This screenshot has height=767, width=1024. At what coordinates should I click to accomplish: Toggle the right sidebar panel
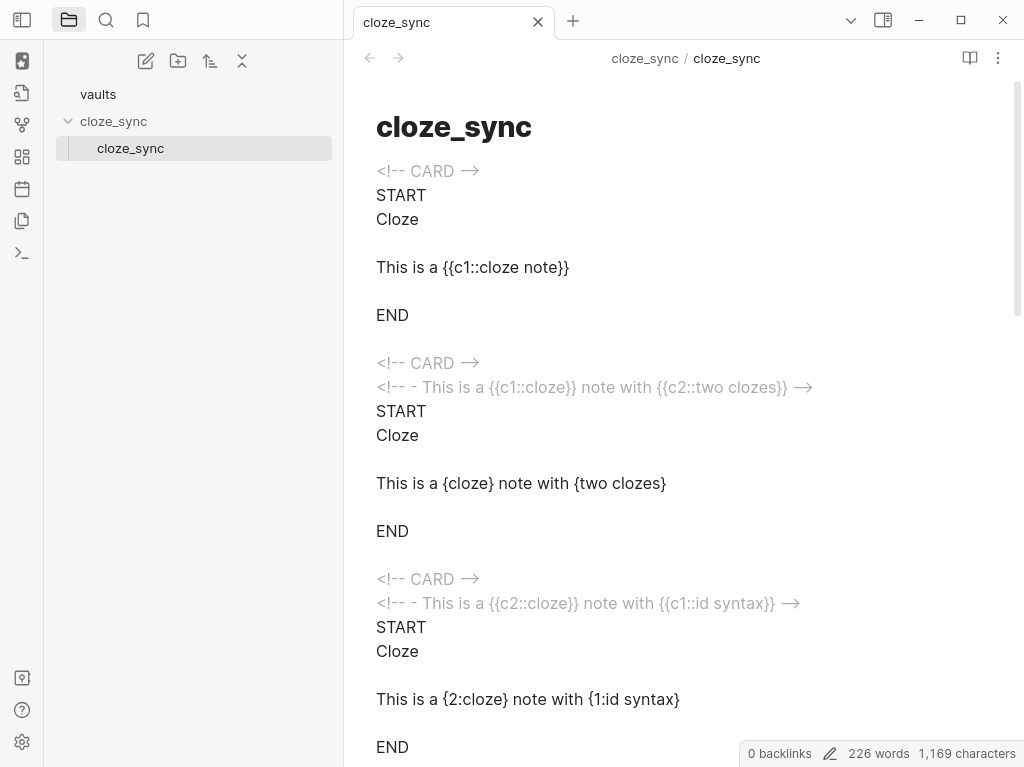coord(883,20)
